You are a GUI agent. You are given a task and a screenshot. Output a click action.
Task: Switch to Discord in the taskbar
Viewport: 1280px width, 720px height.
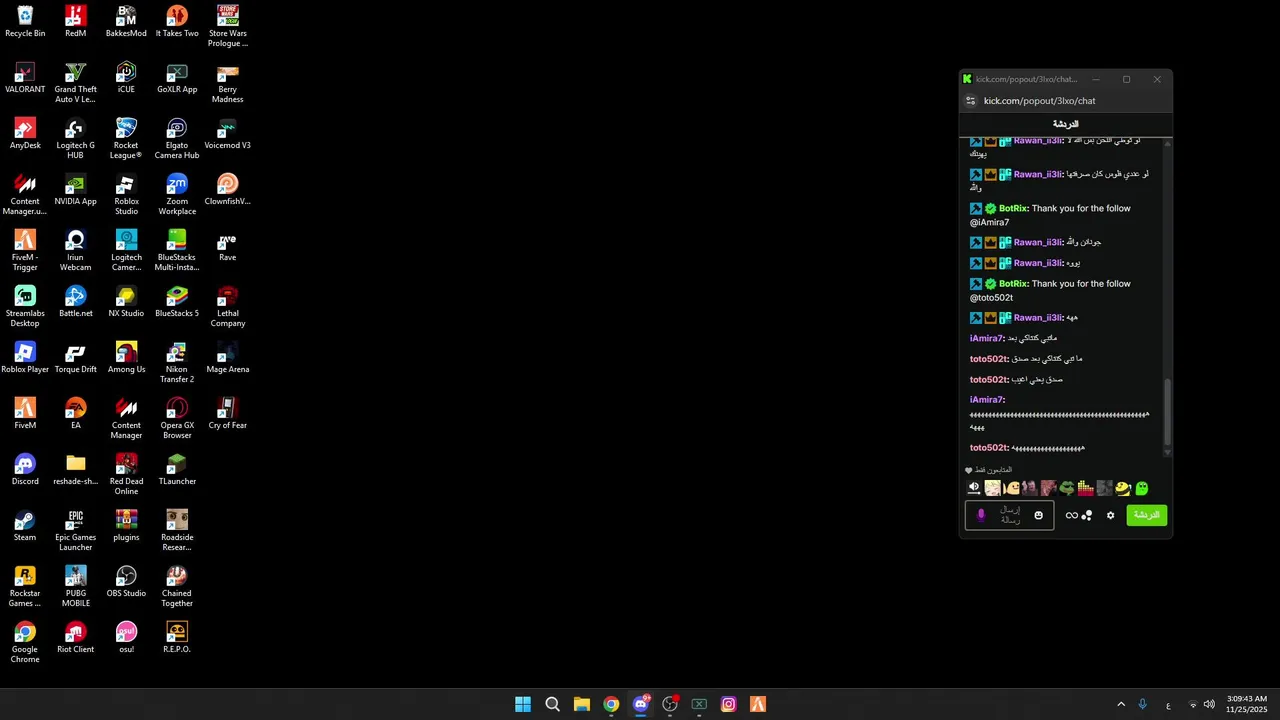click(x=641, y=704)
